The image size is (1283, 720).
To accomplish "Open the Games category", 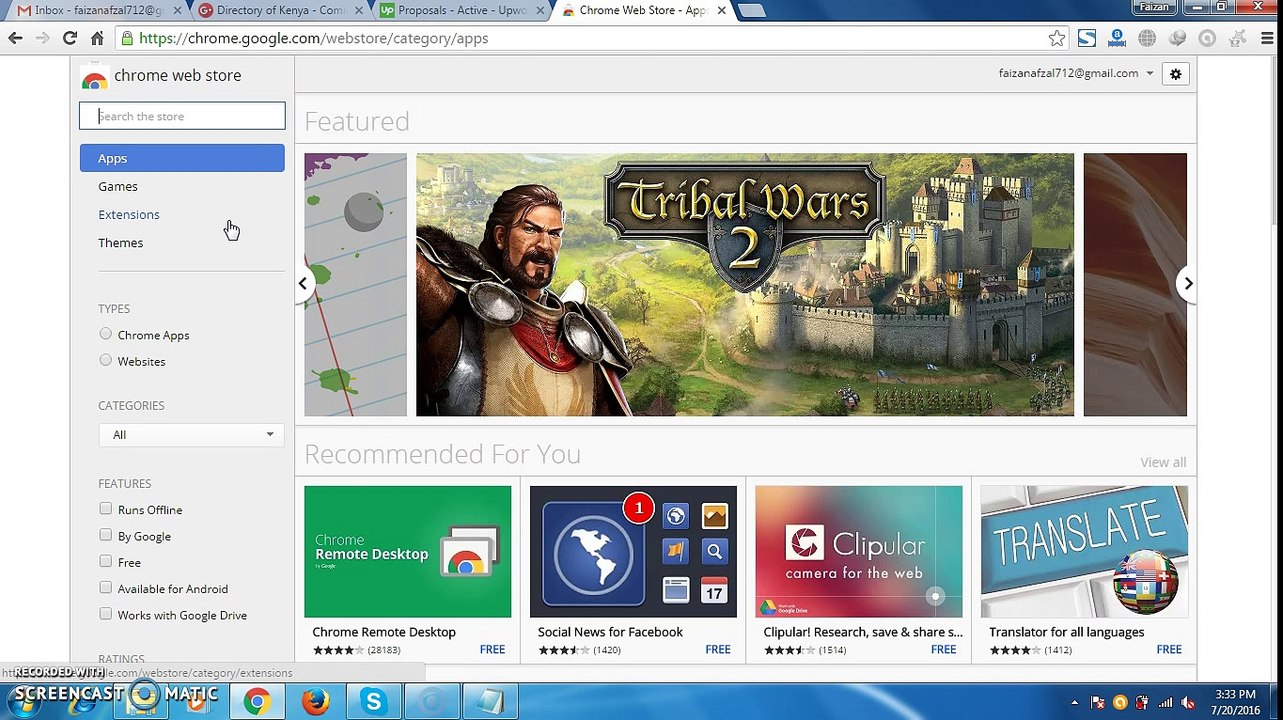I will pos(118,186).
